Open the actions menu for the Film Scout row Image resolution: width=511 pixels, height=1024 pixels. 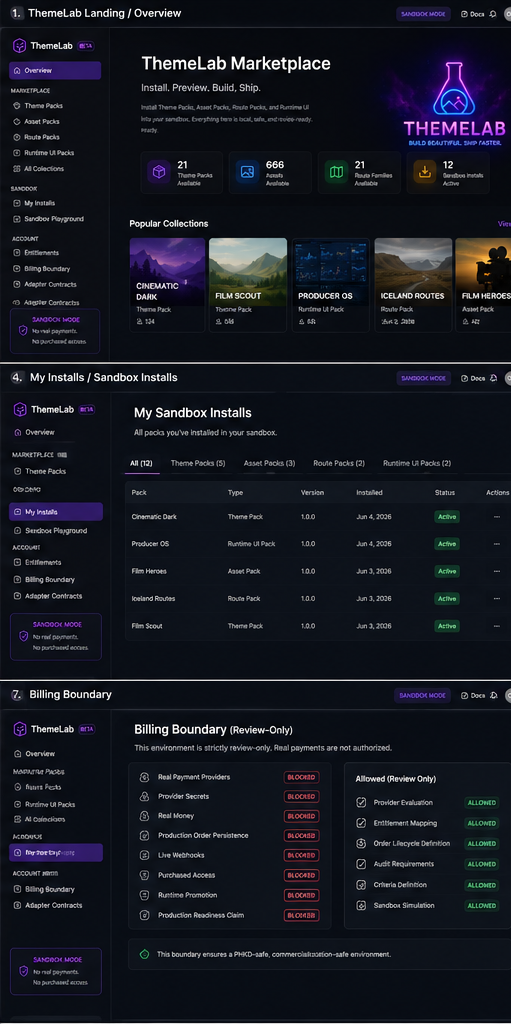[497, 626]
